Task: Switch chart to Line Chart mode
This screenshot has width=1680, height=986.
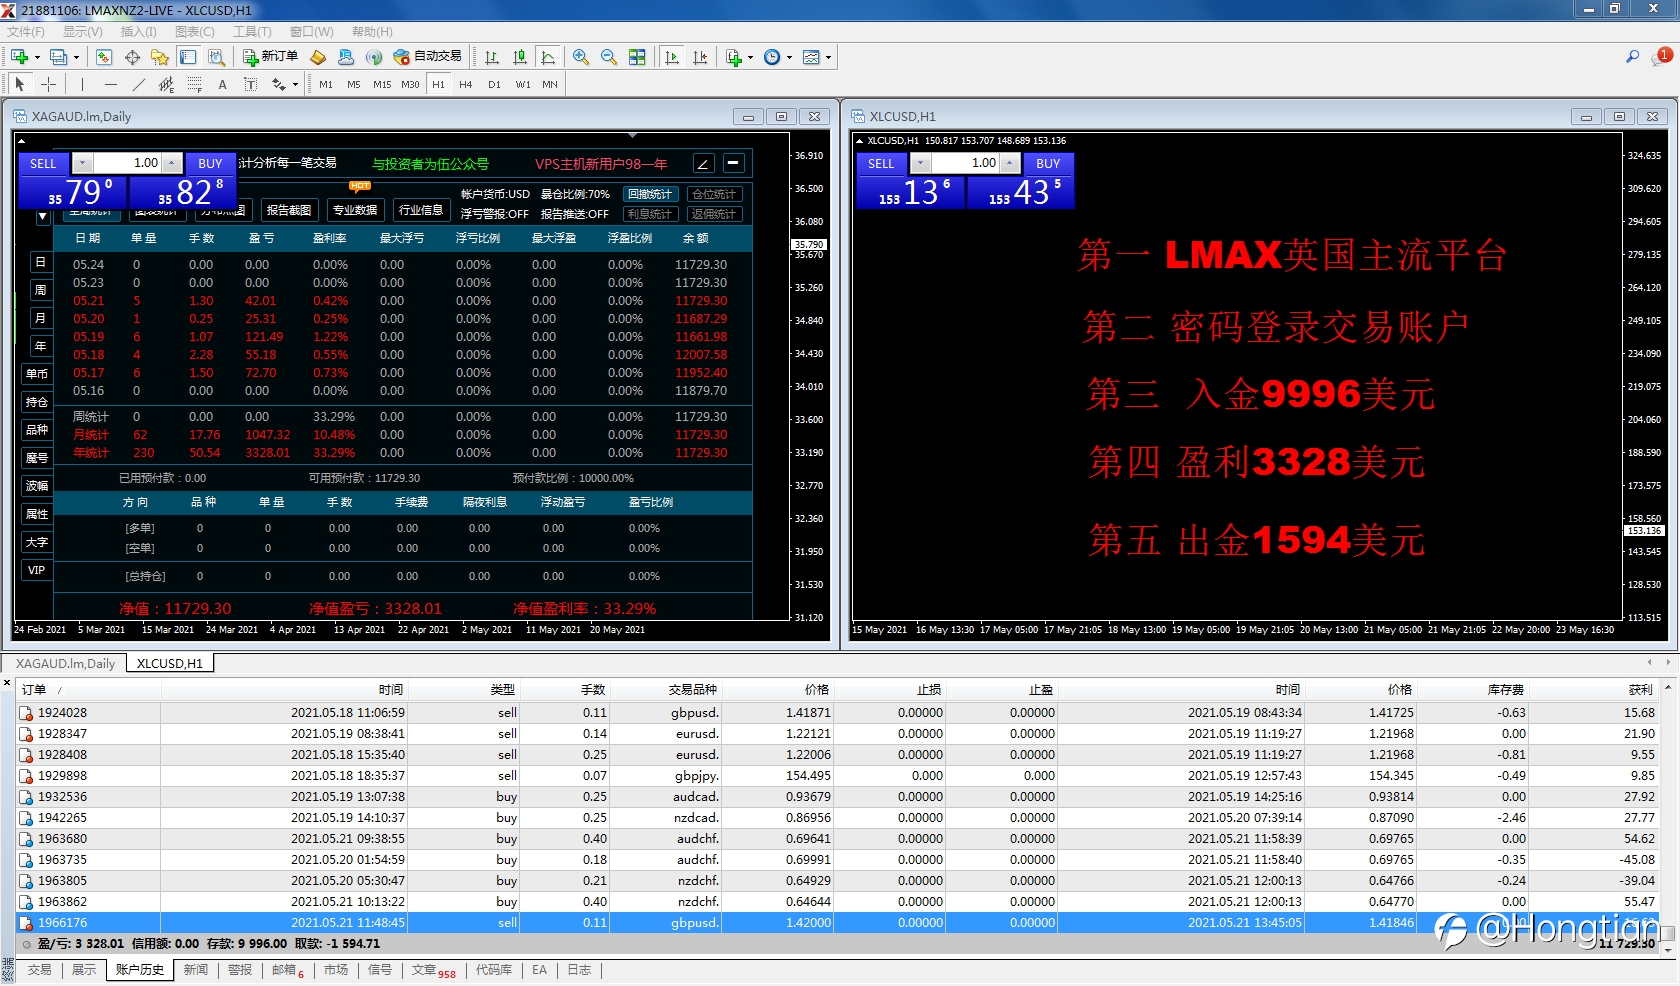Action: click(x=548, y=57)
